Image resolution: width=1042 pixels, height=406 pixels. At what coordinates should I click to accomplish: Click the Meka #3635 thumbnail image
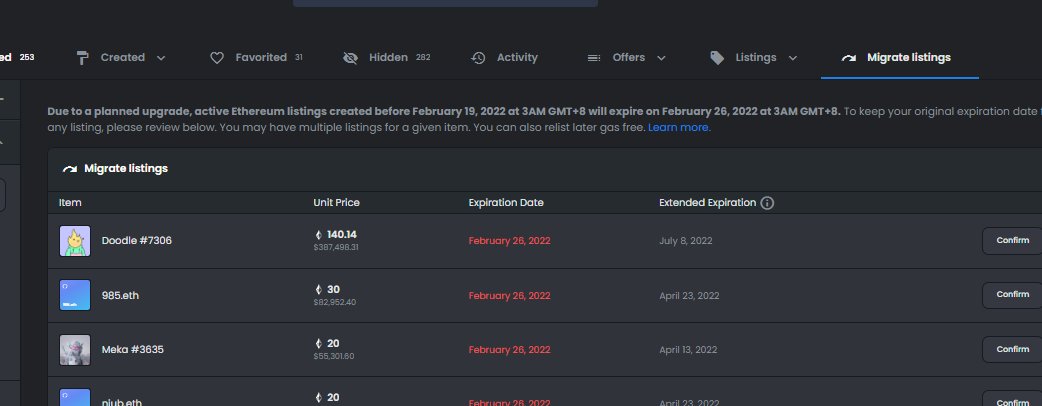point(75,350)
